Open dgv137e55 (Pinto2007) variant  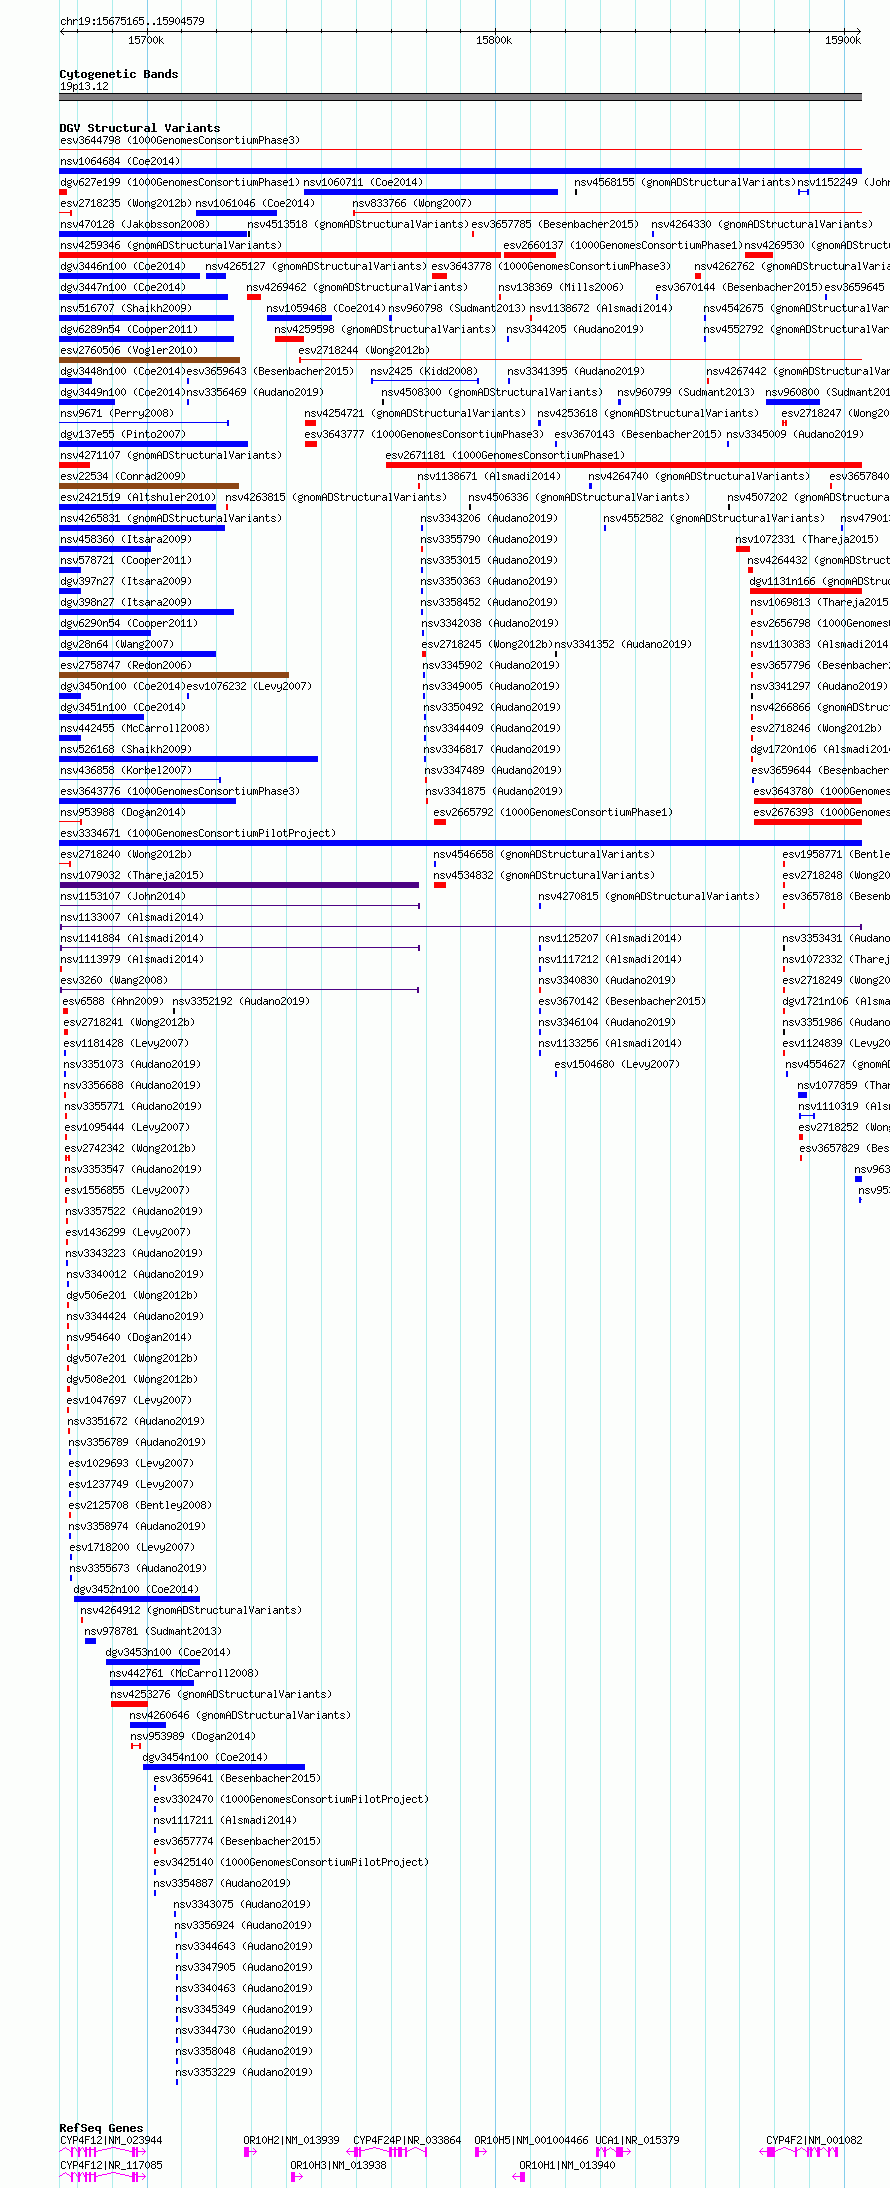click(123, 434)
